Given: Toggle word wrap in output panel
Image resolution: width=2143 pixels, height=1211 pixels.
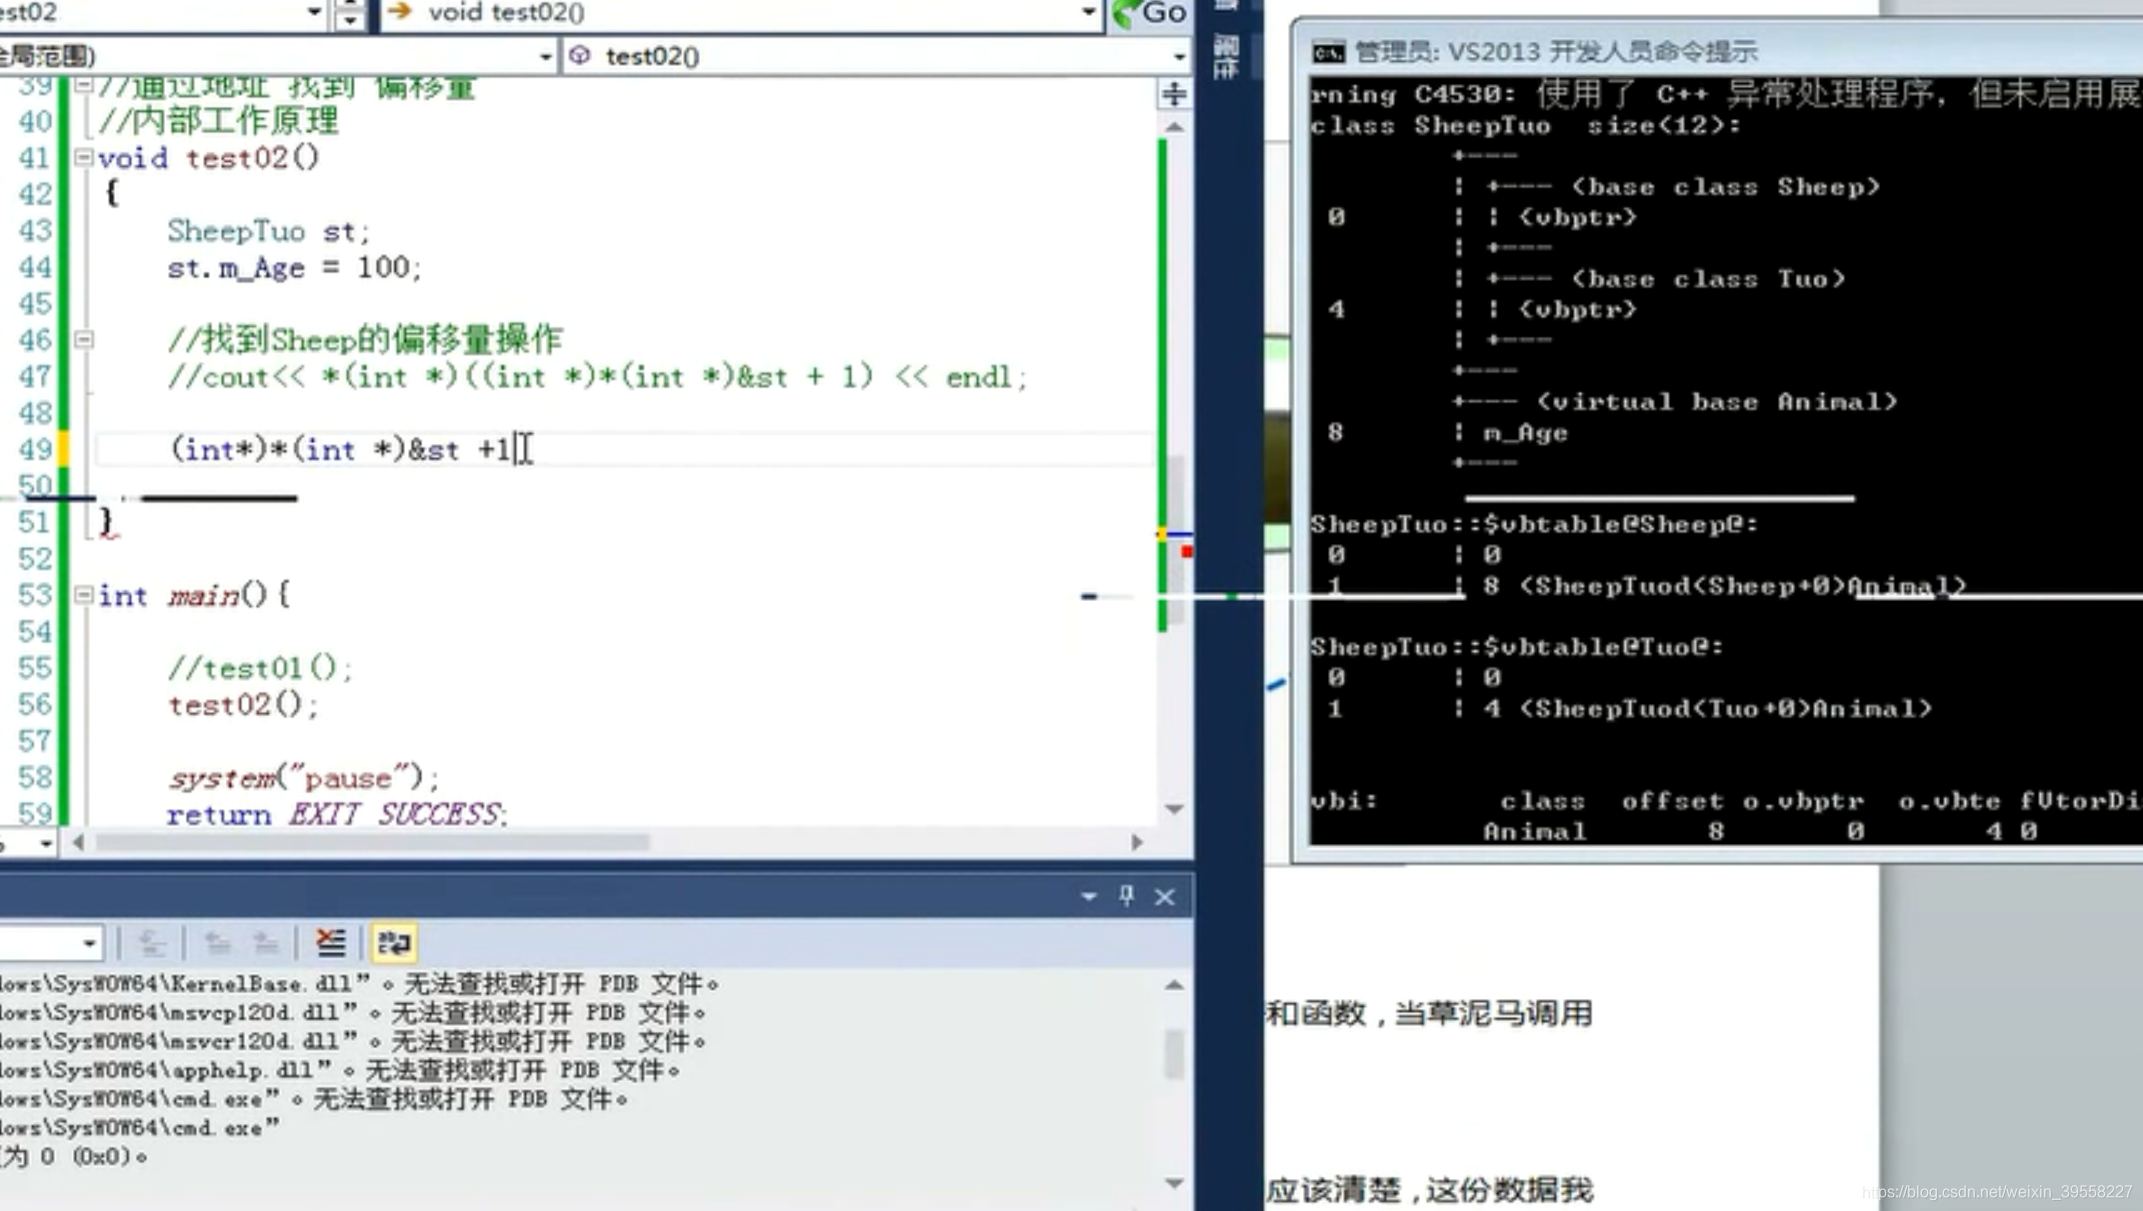Looking at the screenshot, I should click(393, 942).
